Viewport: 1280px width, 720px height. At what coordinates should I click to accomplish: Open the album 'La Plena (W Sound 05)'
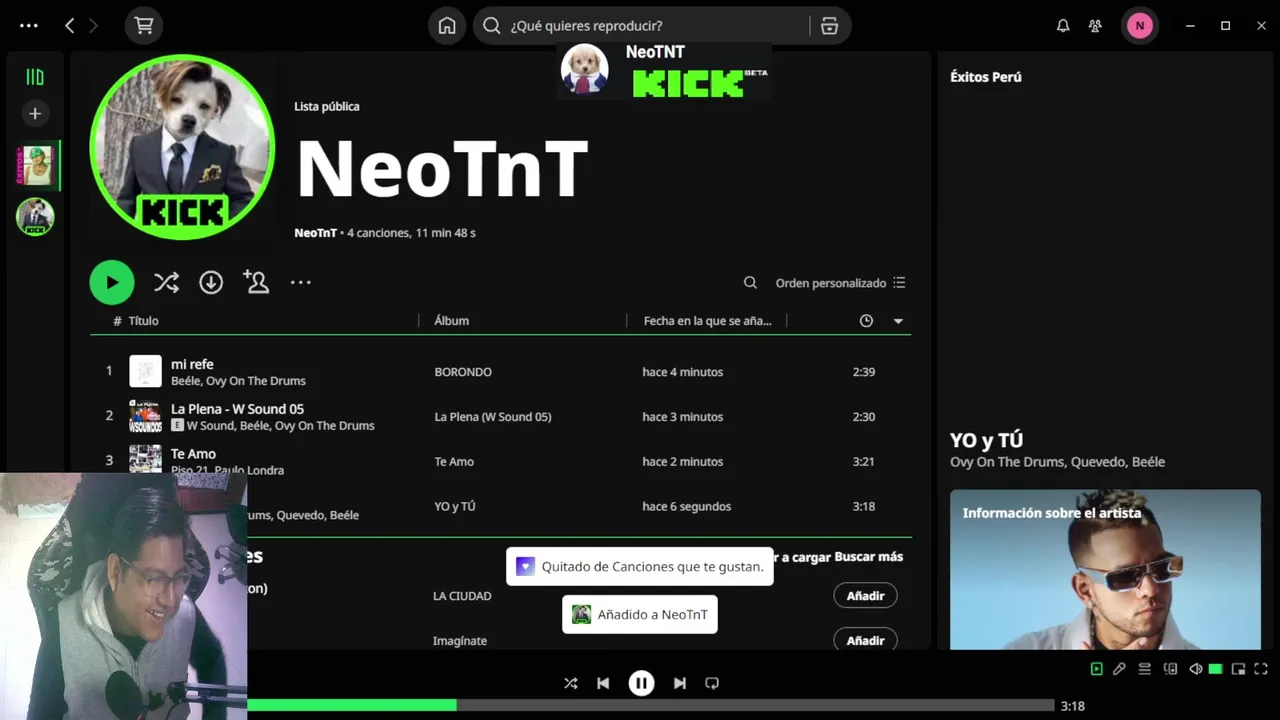coord(493,417)
